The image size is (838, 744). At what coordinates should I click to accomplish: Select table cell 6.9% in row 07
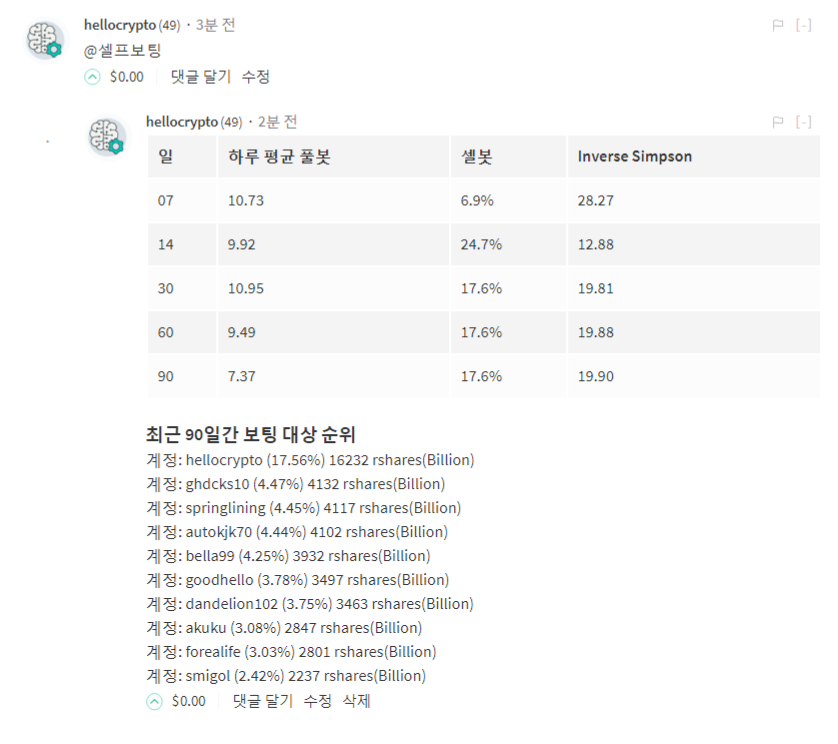[508, 201]
